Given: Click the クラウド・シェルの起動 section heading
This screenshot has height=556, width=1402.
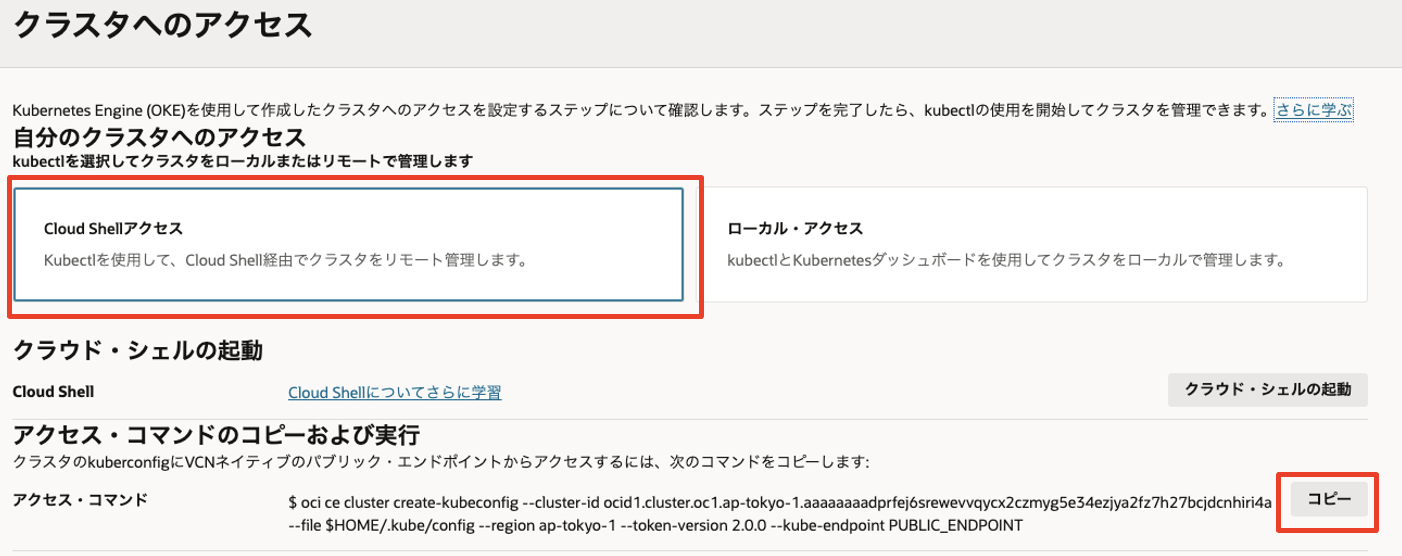Looking at the screenshot, I should click(137, 351).
